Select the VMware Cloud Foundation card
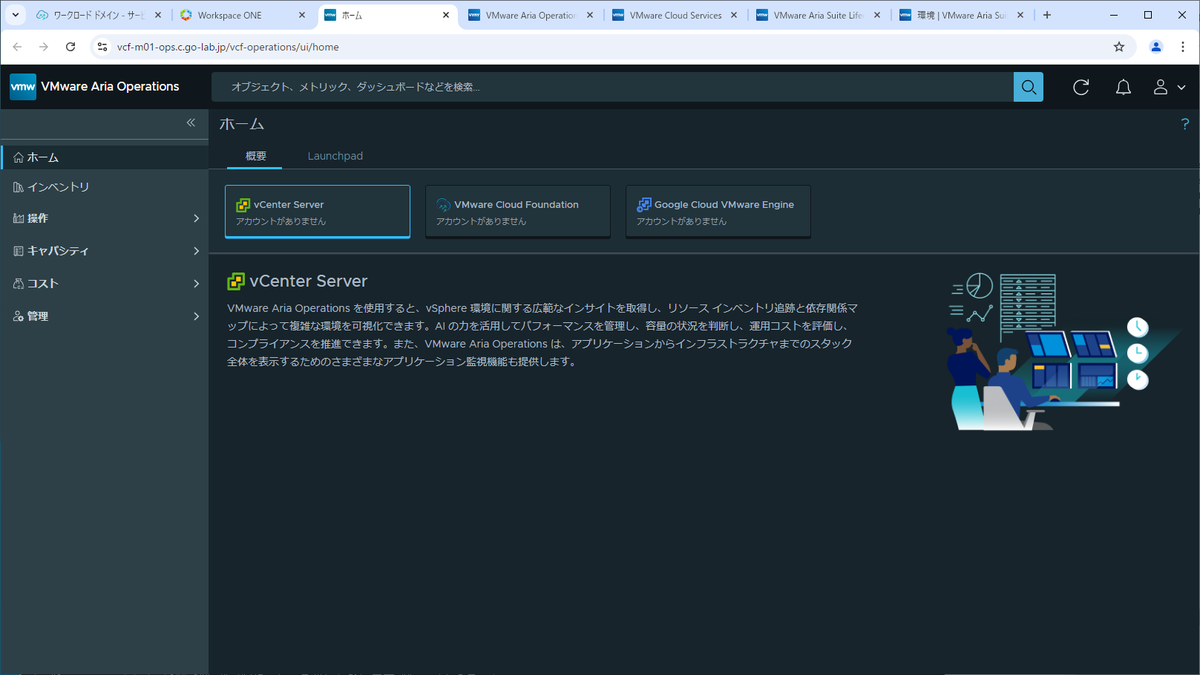 (x=518, y=211)
